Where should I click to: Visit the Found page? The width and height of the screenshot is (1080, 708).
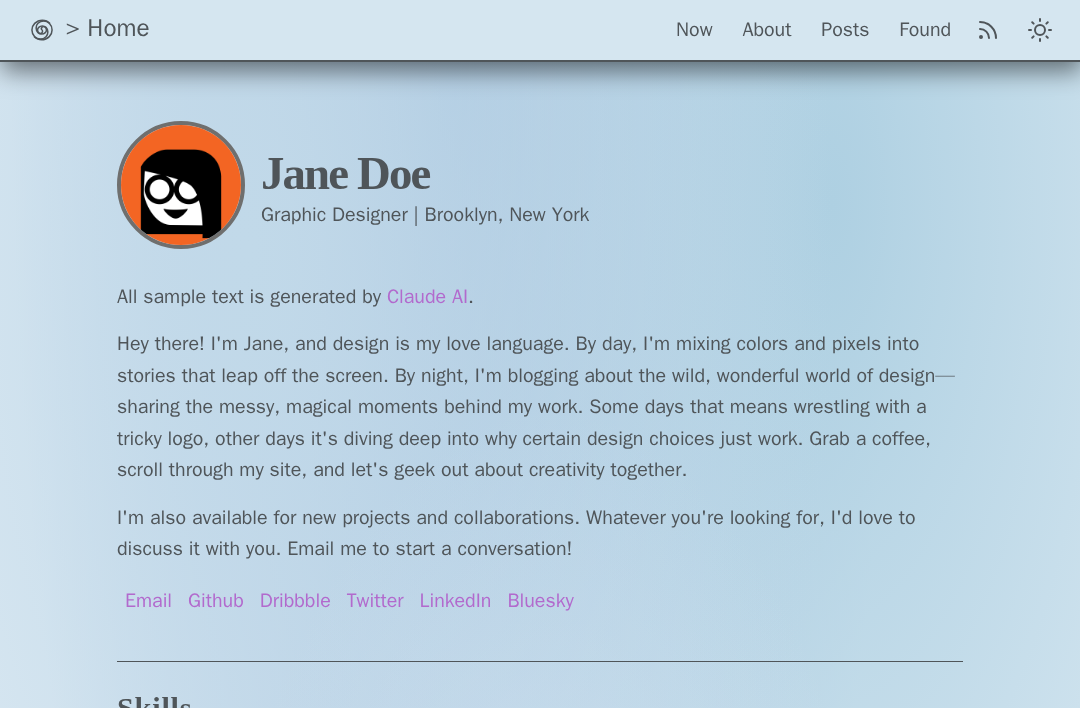(x=924, y=30)
